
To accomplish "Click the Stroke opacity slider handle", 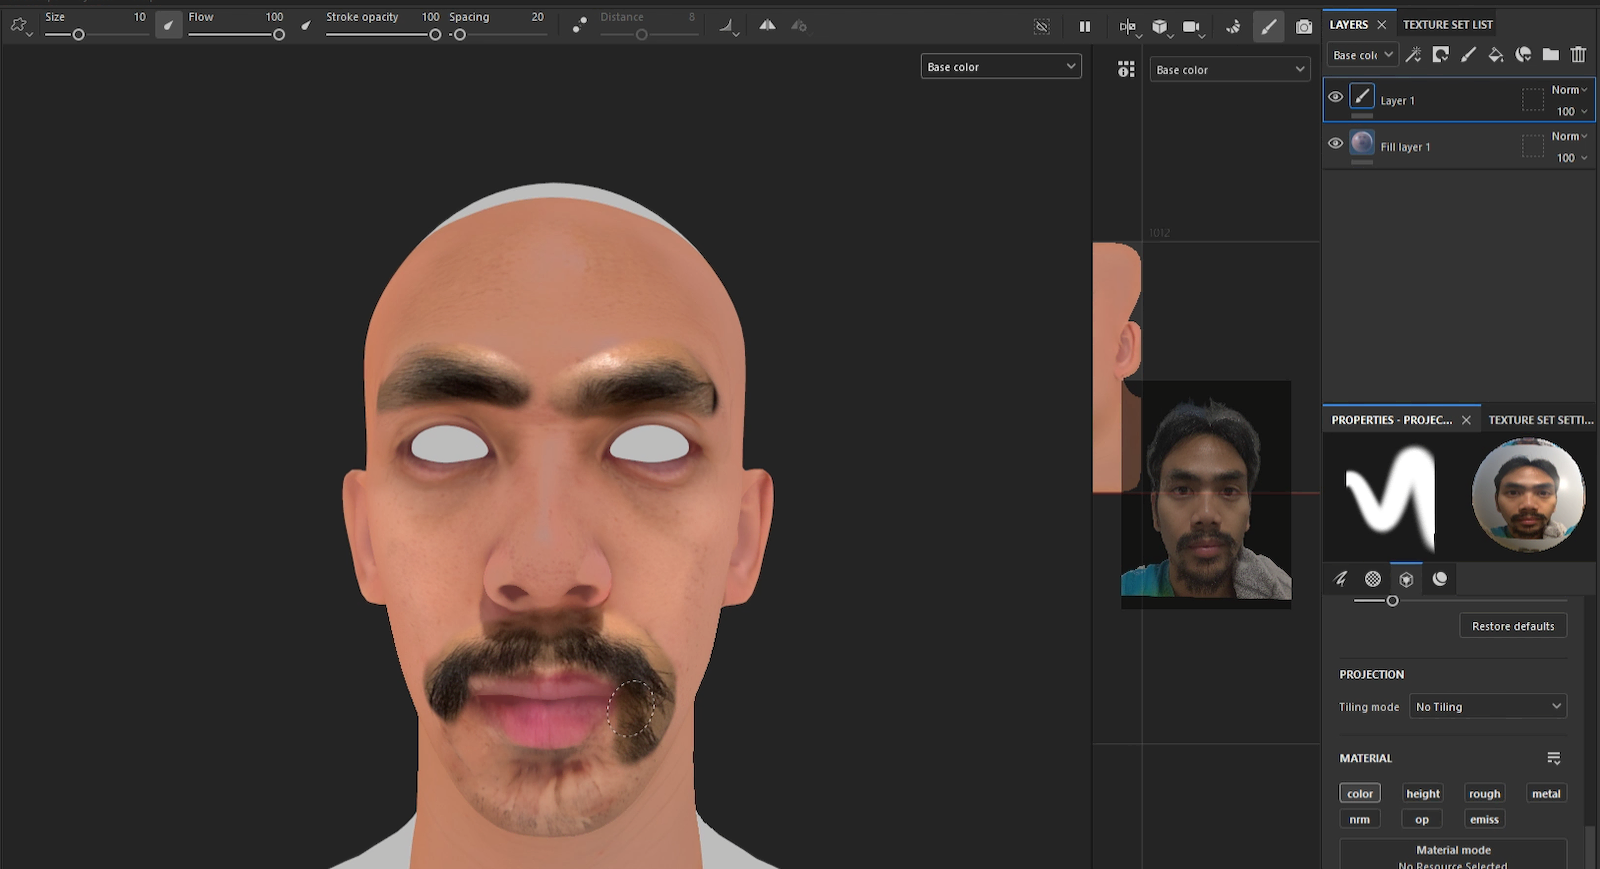I will click(435, 35).
